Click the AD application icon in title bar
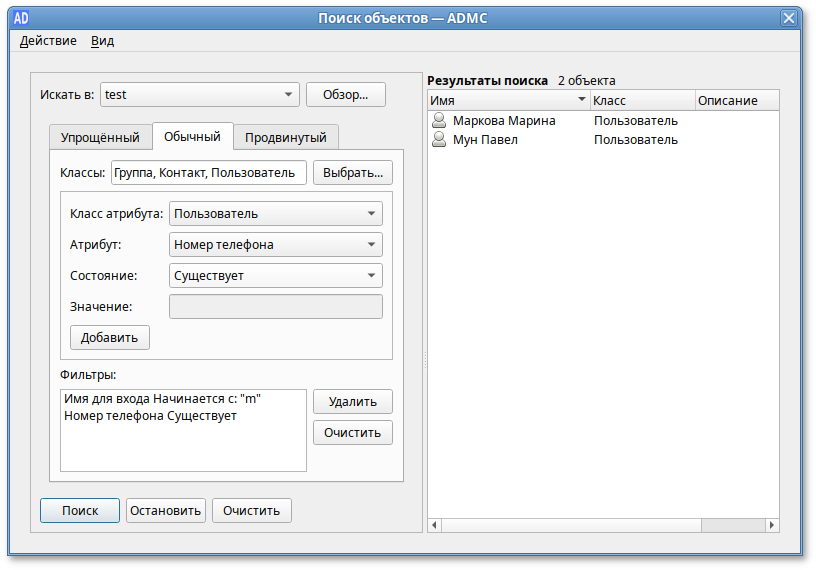Screen dimensions: 816x570 click(x=21, y=18)
